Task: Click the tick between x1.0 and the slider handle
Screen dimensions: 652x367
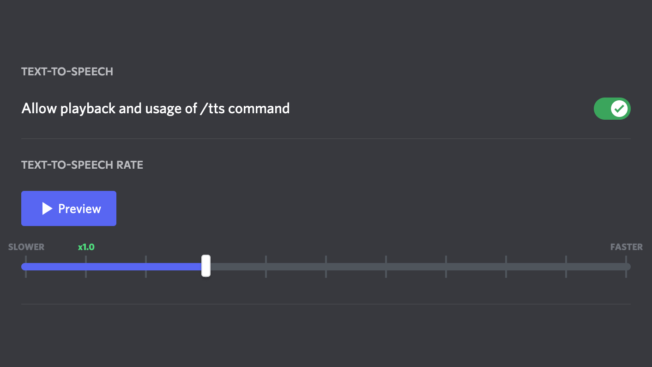Action: 146,266
